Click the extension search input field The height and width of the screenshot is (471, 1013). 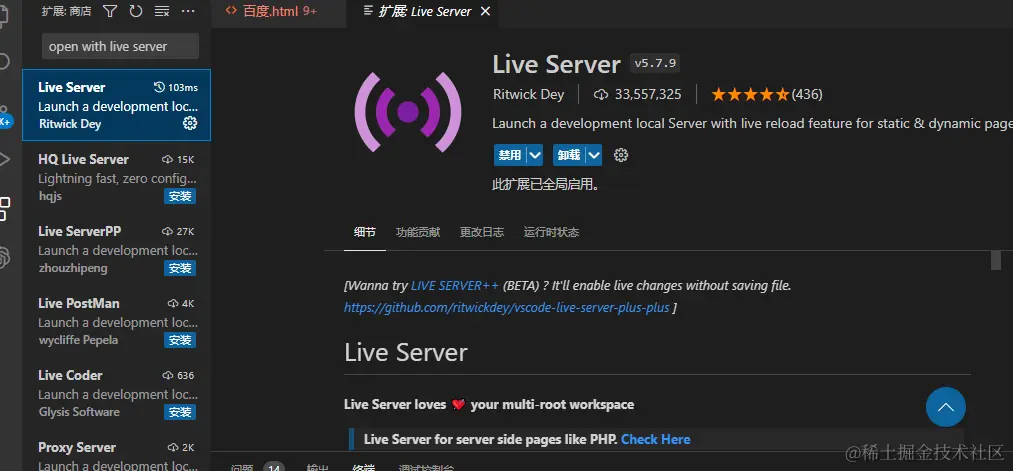pyautogui.click(x=120, y=47)
